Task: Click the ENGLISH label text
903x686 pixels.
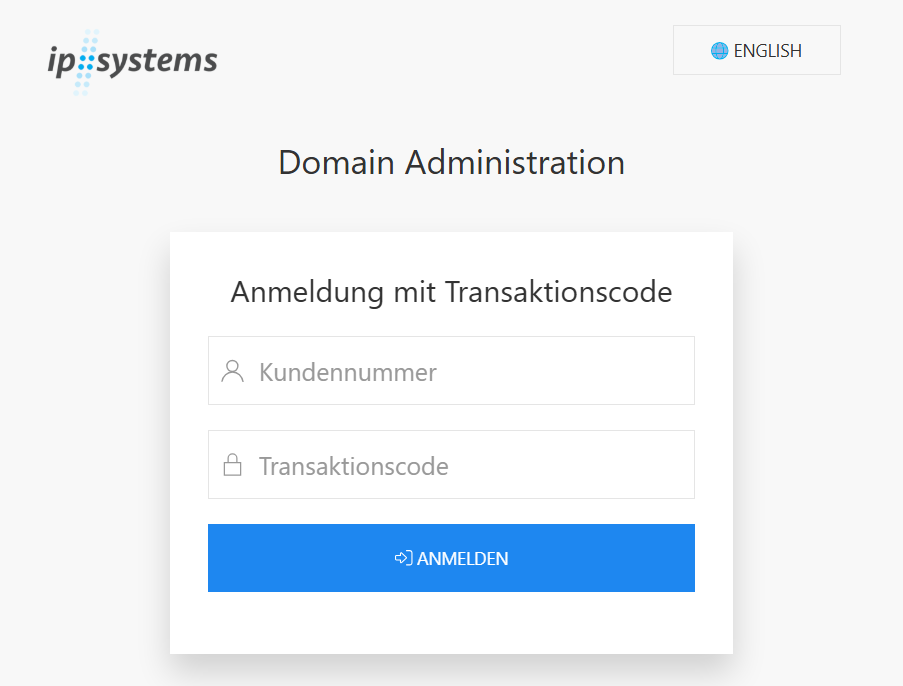Action: 767,51
